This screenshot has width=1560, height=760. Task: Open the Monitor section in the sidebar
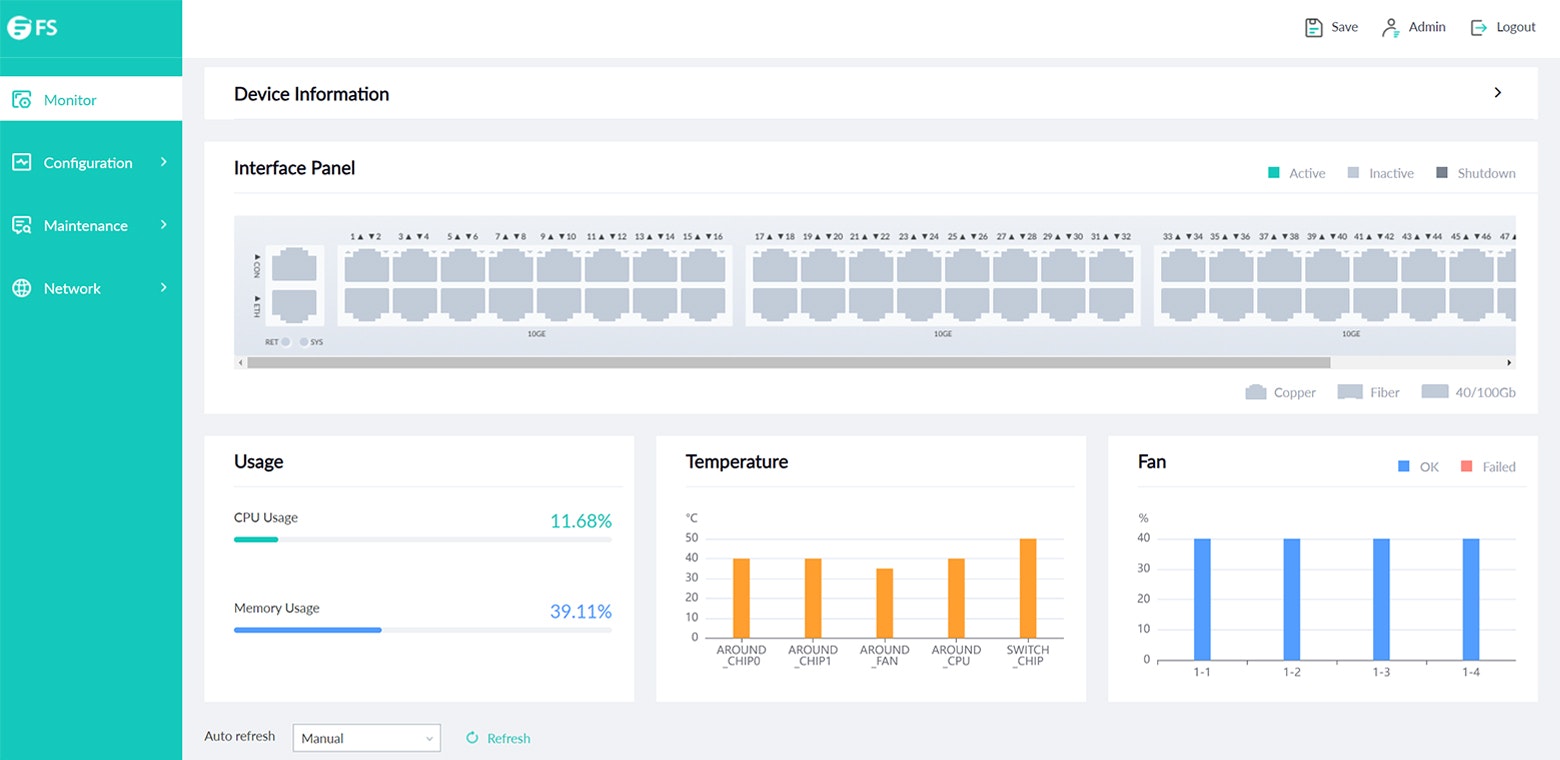click(x=70, y=99)
